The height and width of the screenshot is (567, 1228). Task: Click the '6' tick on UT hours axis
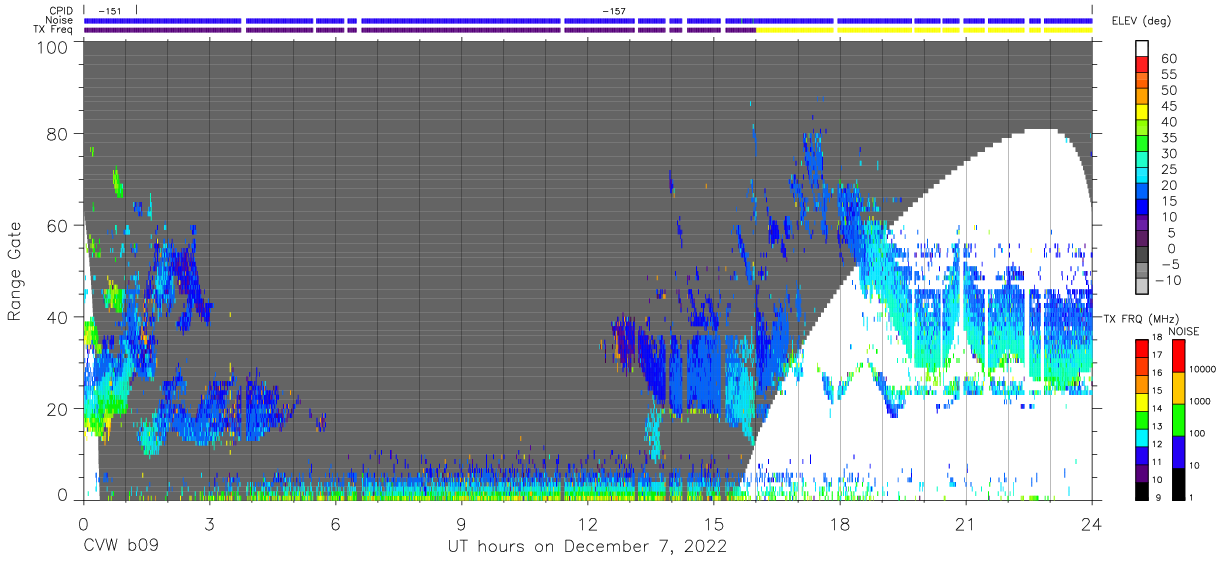pos(336,524)
